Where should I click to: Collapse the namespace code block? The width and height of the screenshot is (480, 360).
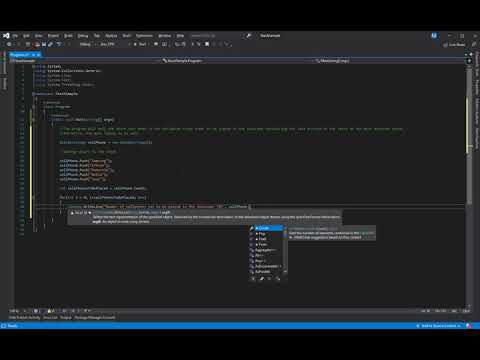pyautogui.click(x=34, y=94)
